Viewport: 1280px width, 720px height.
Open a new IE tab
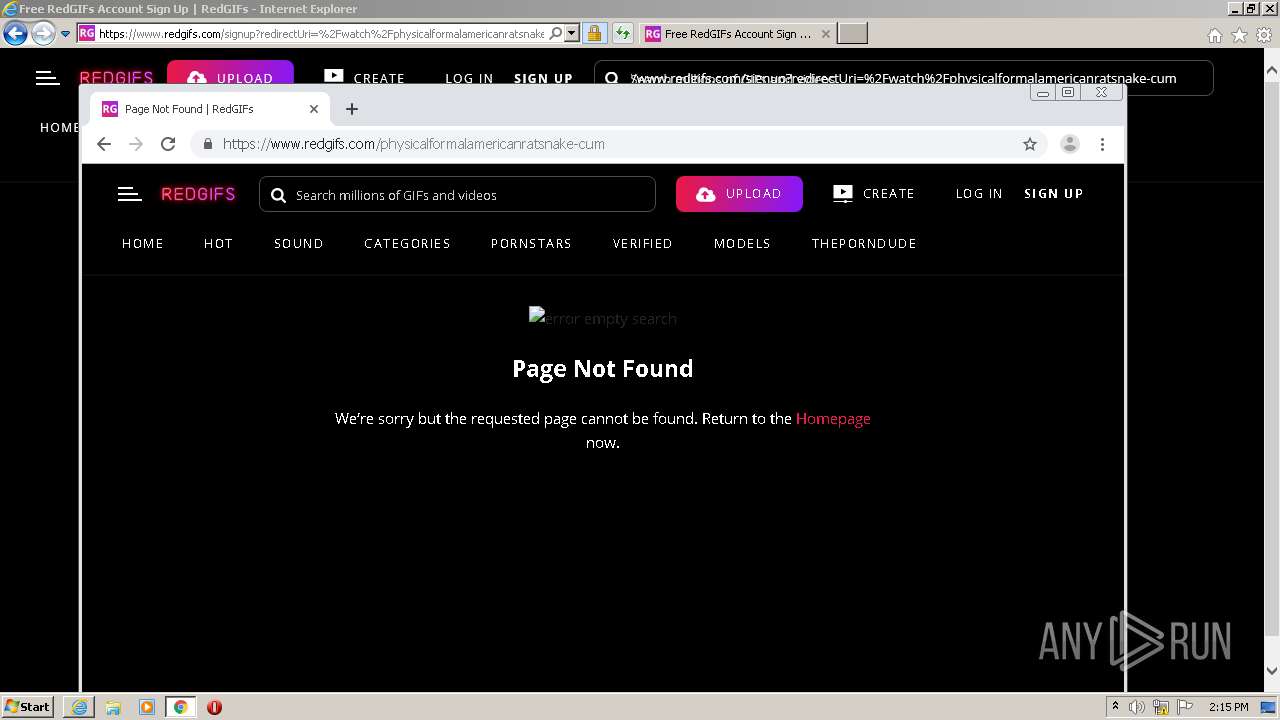(852, 34)
